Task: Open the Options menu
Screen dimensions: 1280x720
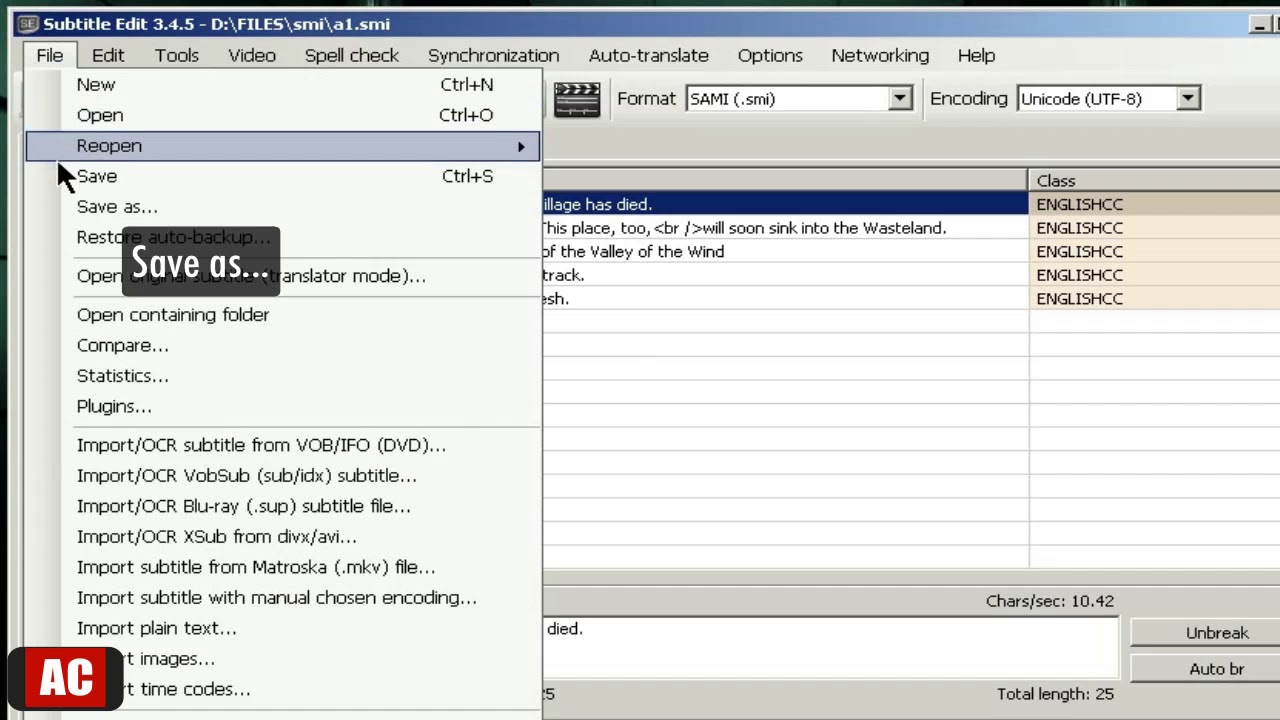Action: click(770, 55)
